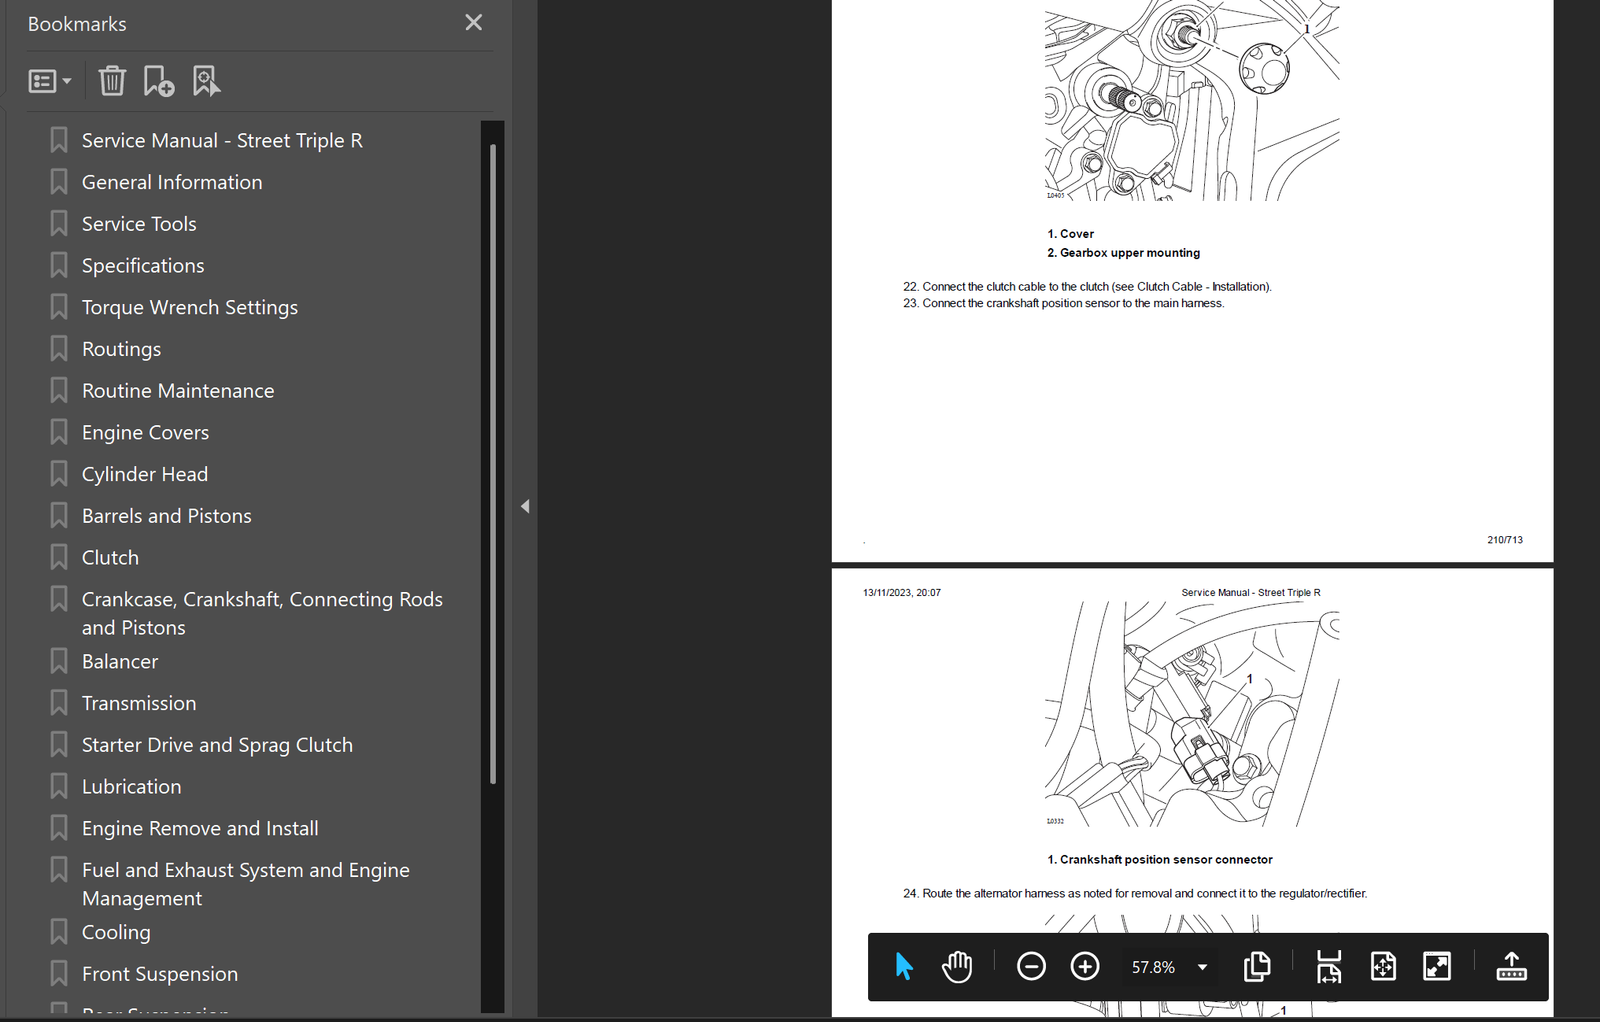
Task: Open the Transmission bookmark
Action: pyautogui.click(x=139, y=704)
